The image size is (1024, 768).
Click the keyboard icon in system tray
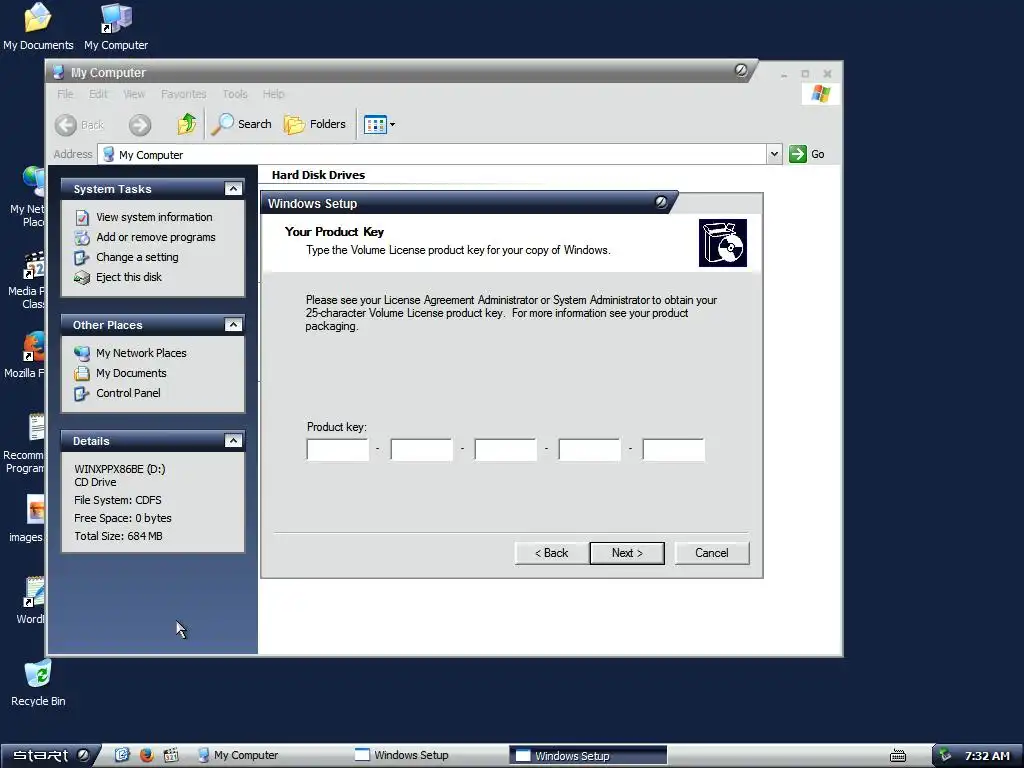click(x=898, y=756)
